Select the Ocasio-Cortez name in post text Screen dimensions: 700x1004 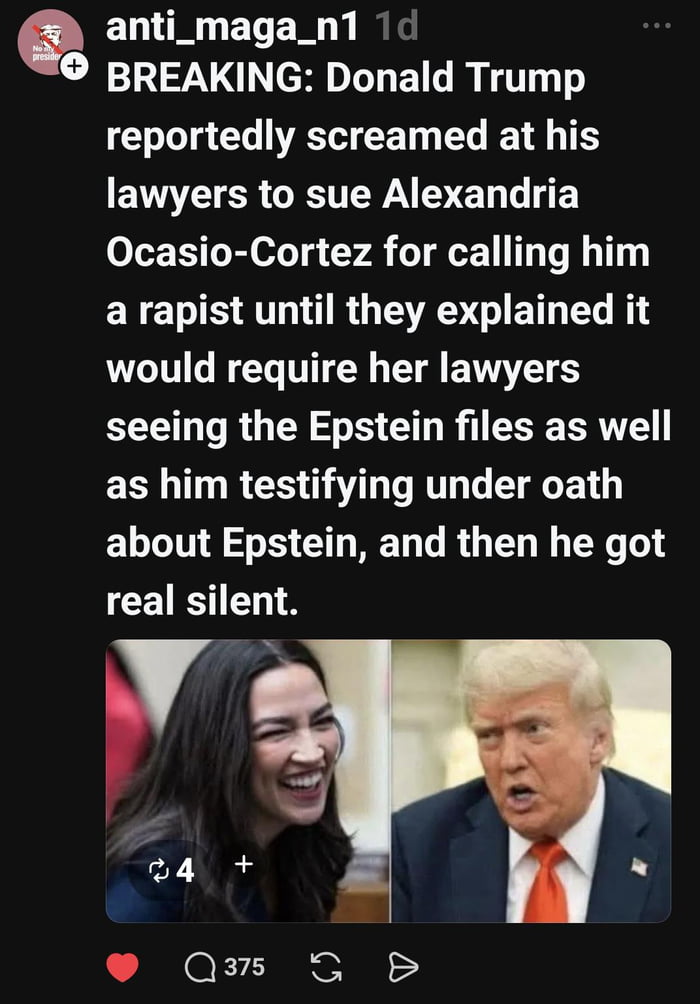[x=239, y=252]
